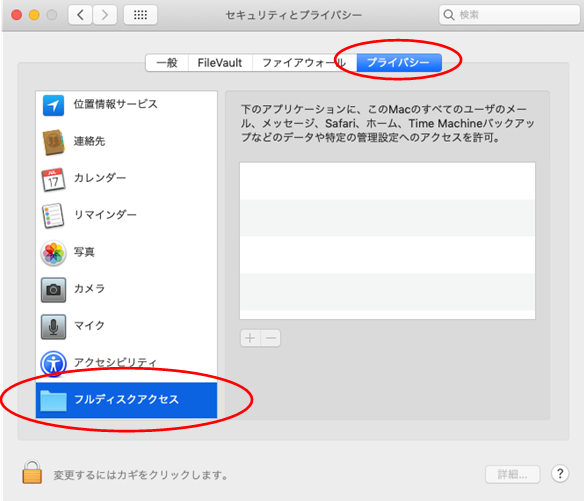Open the 詳細... advanced button
Image resolution: width=584 pixels, height=501 pixels.
point(512,475)
